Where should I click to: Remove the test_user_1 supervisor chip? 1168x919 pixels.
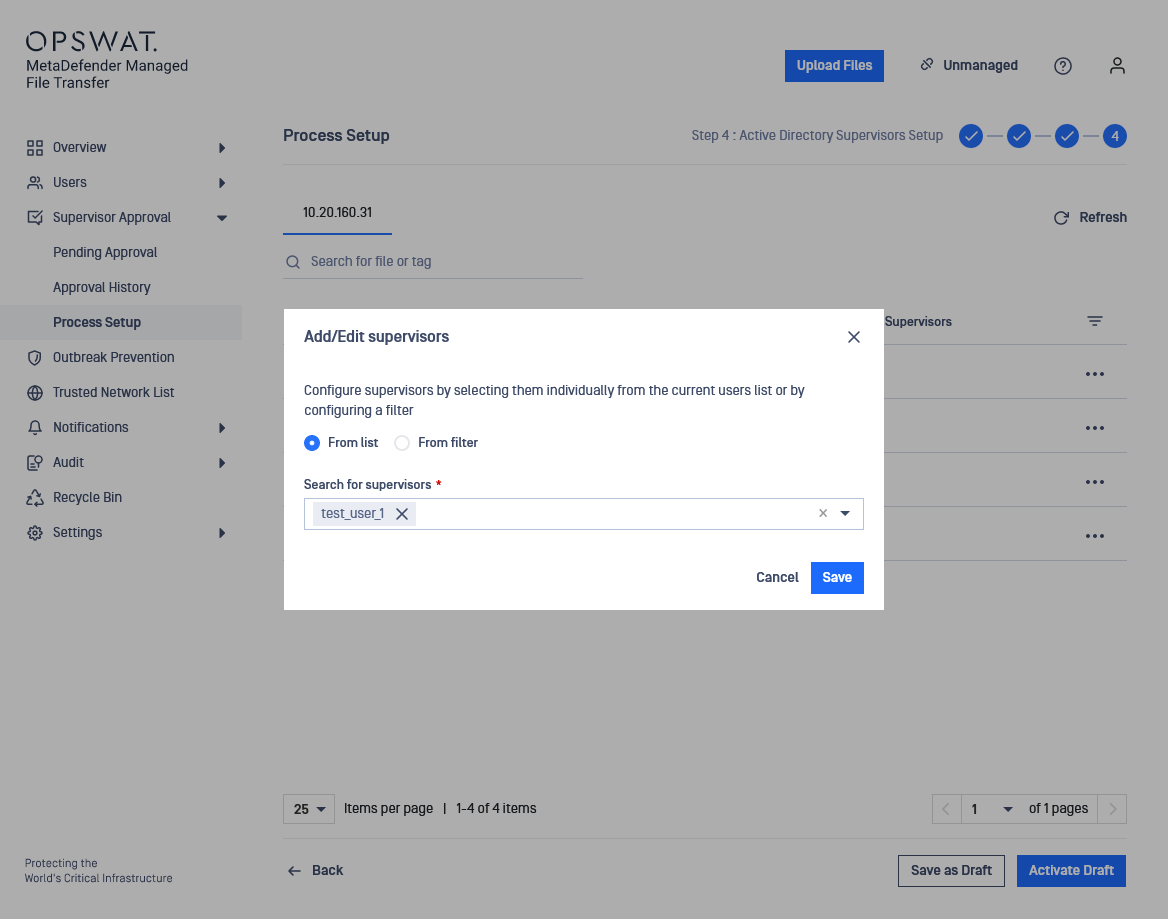click(x=402, y=514)
